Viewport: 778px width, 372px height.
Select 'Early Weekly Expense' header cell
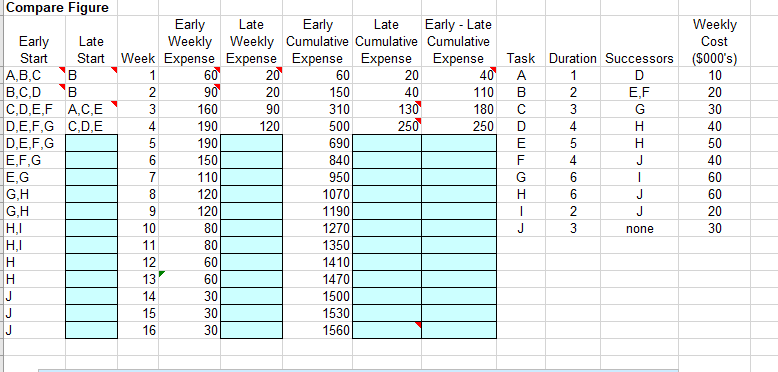pyautogui.click(x=190, y=41)
